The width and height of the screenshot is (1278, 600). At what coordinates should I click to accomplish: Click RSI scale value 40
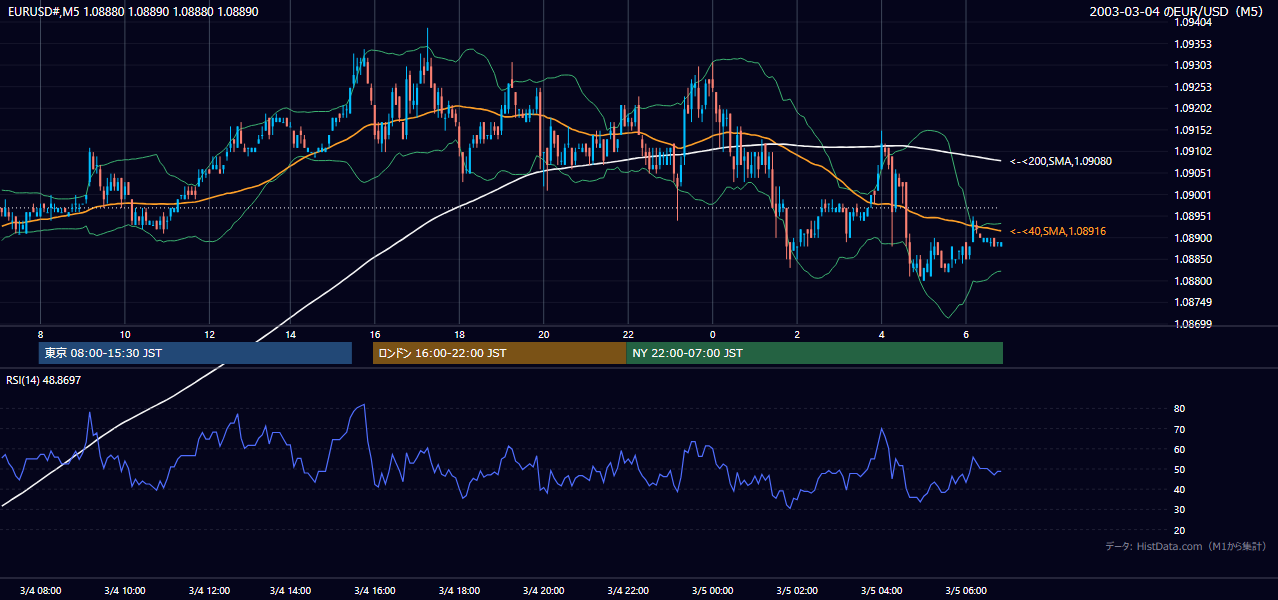(x=1179, y=489)
